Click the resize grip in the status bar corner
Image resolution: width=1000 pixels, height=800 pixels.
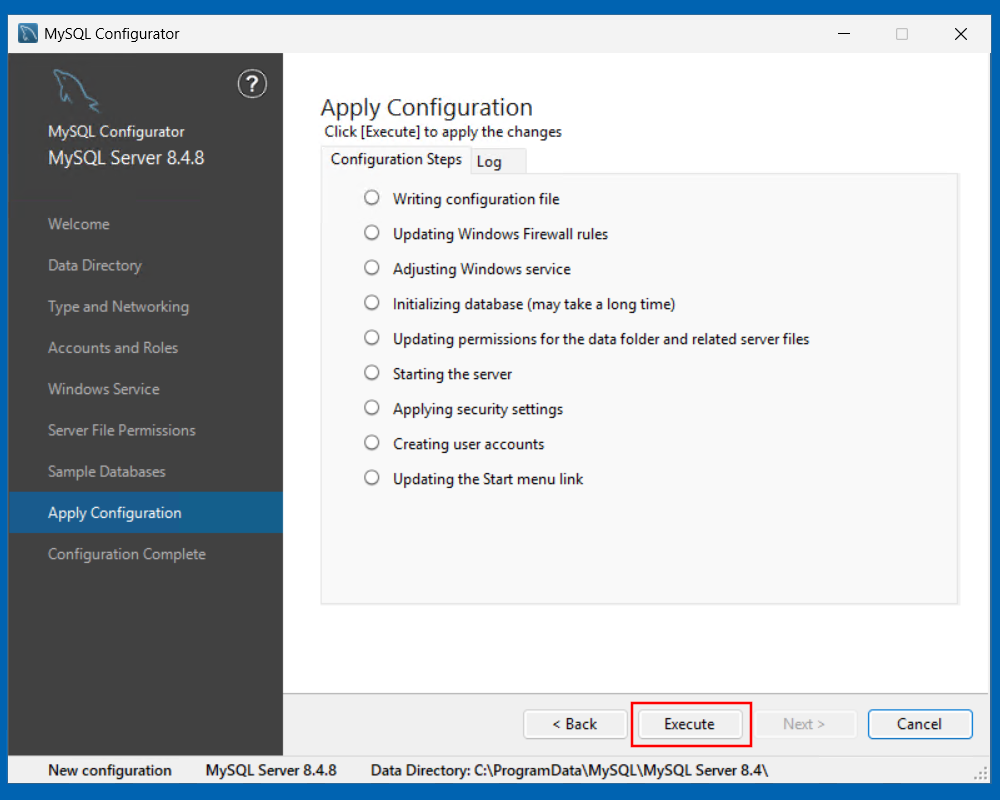point(981,774)
